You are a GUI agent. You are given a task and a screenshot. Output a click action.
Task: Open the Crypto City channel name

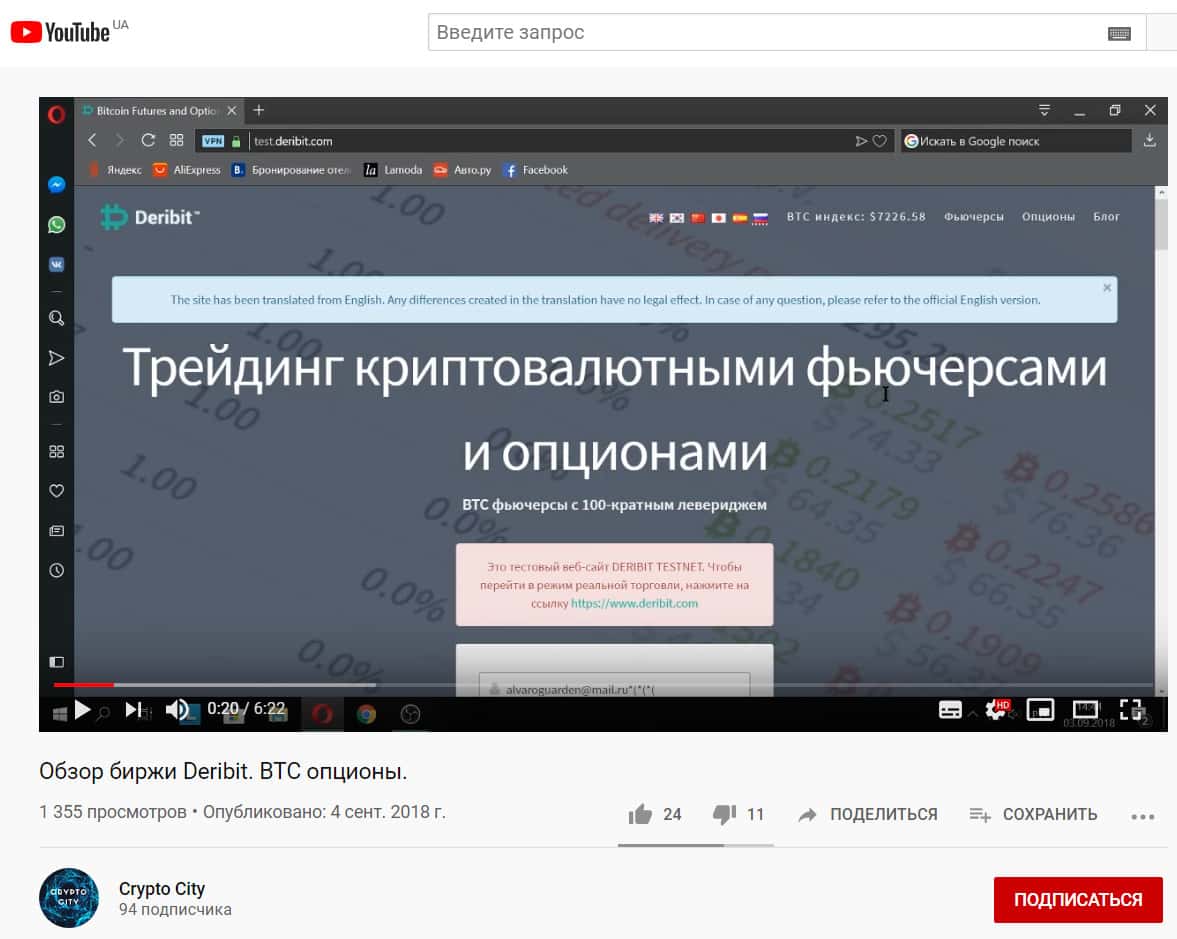[x=162, y=889]
